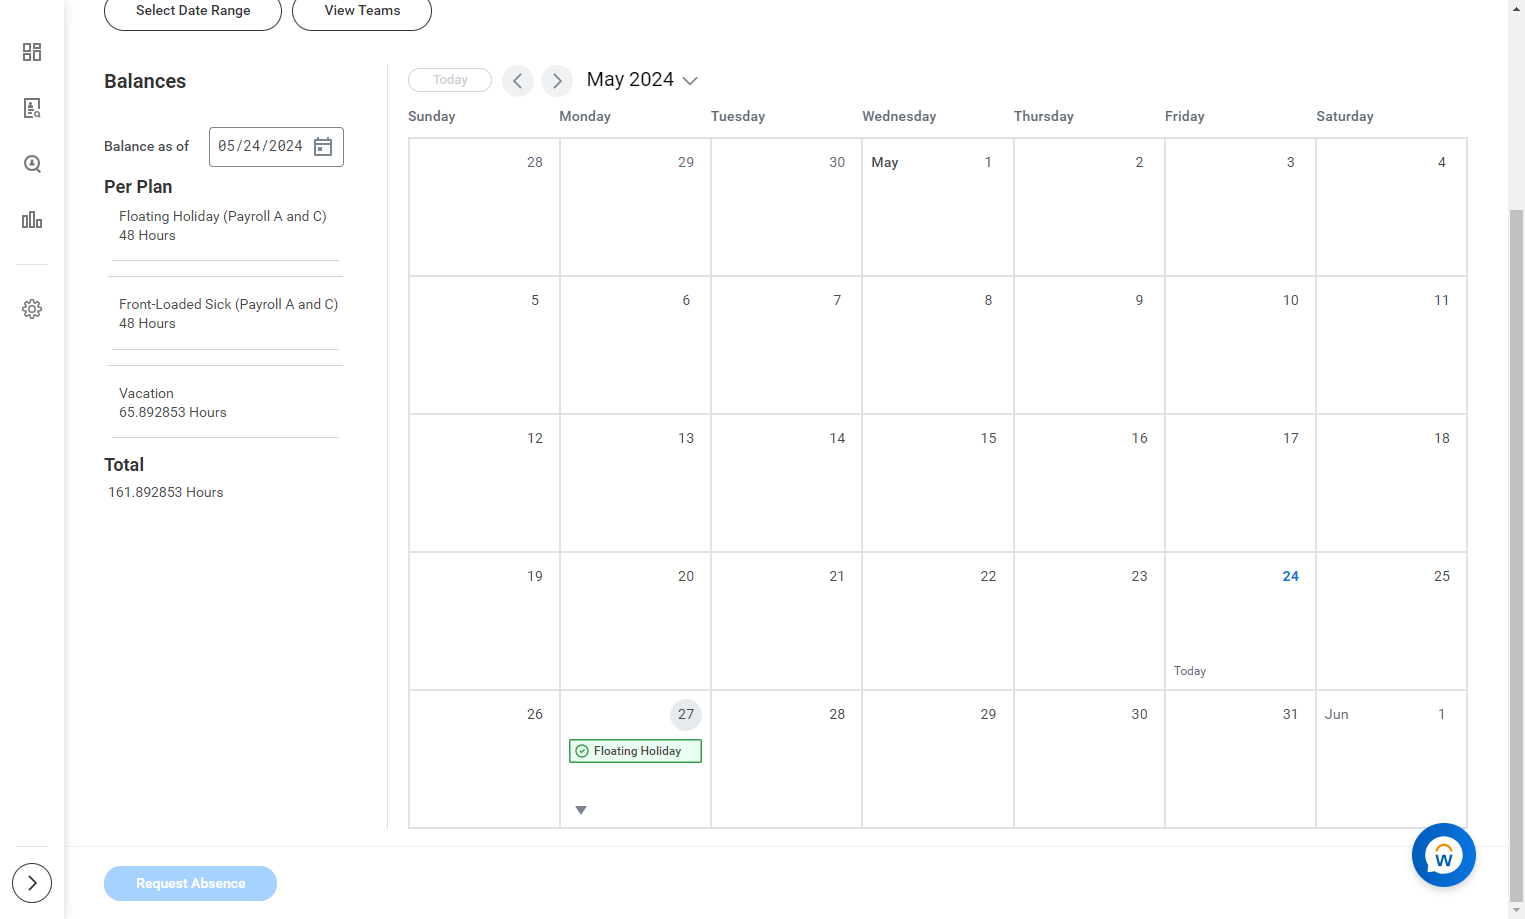This screenshot has height=919, width=1525.
Task: Select May 1 in the calendar
Action: [937, 207]
